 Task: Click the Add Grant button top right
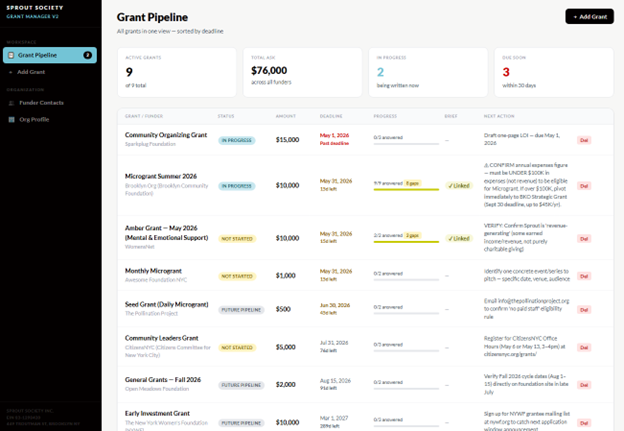tap(589, 17)
